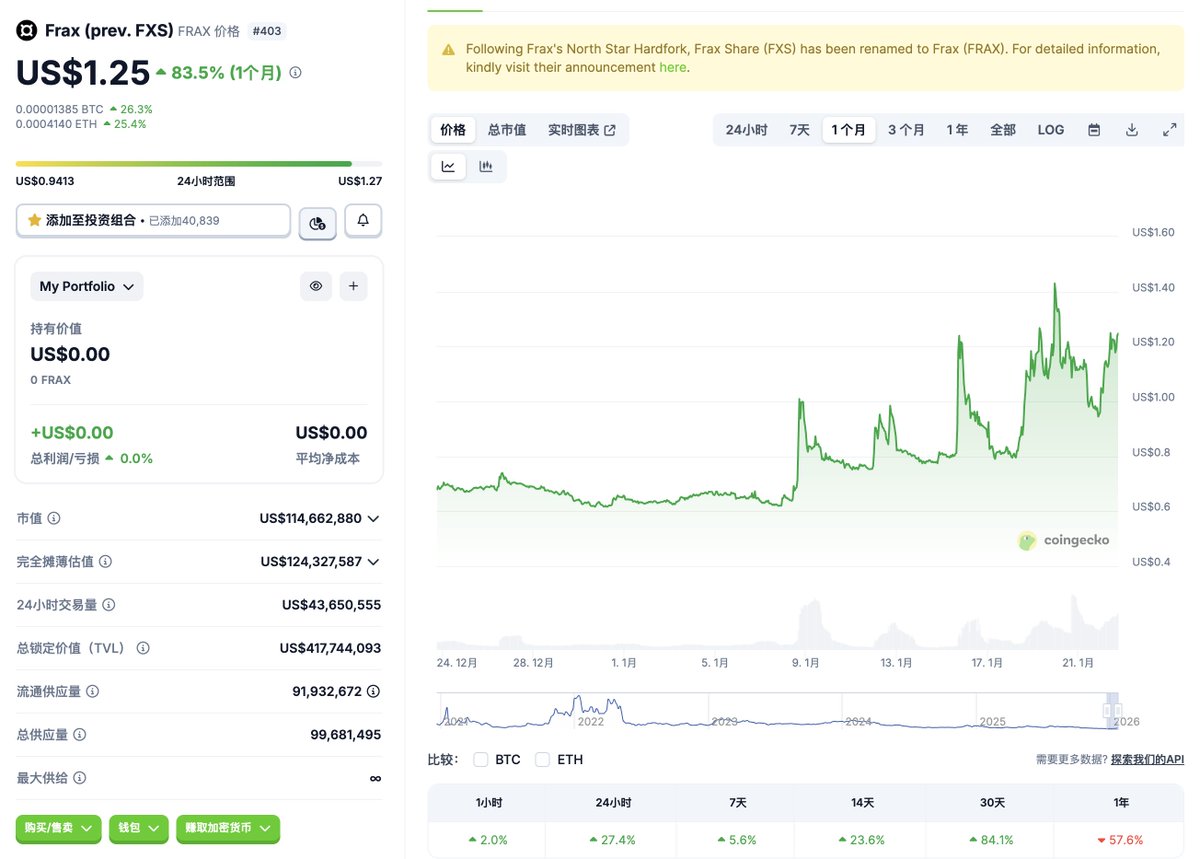Open the "here" announcement link
1200x859 pixels.
[672, 68]
